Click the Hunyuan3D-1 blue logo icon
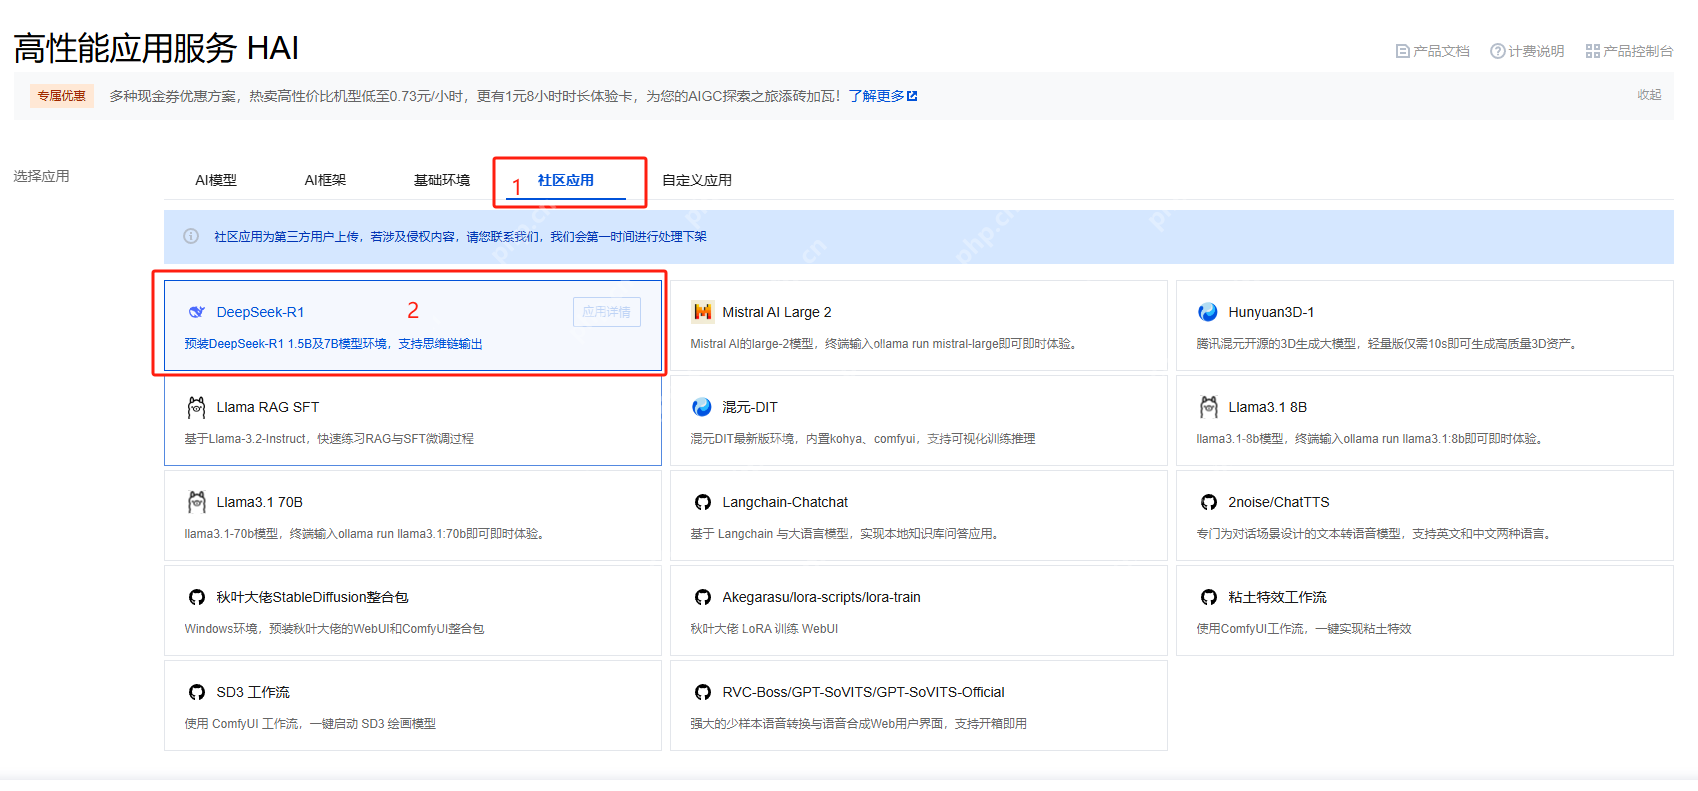1698x791 pixels. pyautogui.click(x=1208, y=312)
